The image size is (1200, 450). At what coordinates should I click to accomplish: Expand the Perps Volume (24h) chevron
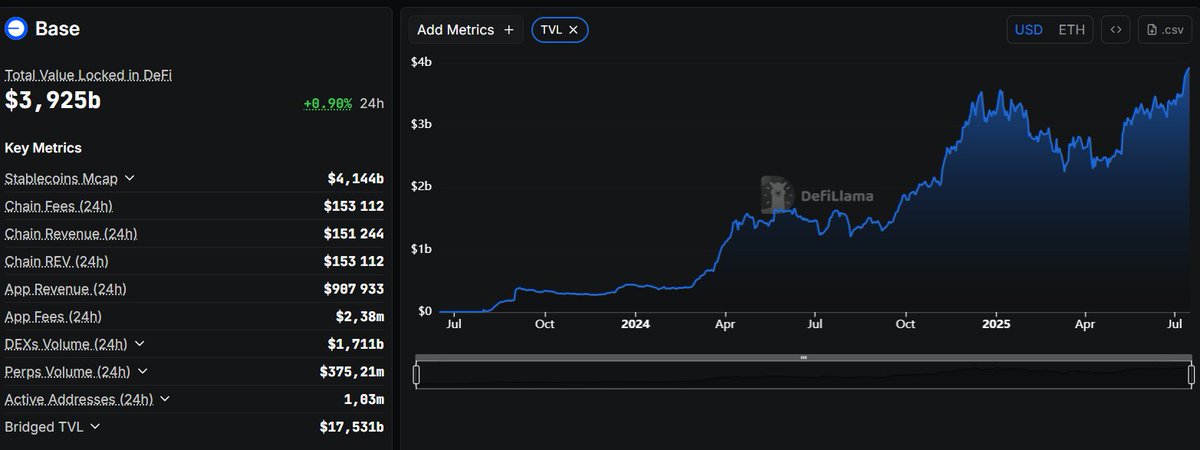[142, 371]
